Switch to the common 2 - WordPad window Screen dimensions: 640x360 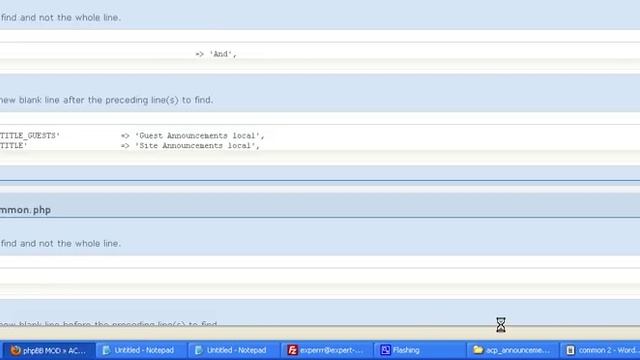tap(600, 350)
